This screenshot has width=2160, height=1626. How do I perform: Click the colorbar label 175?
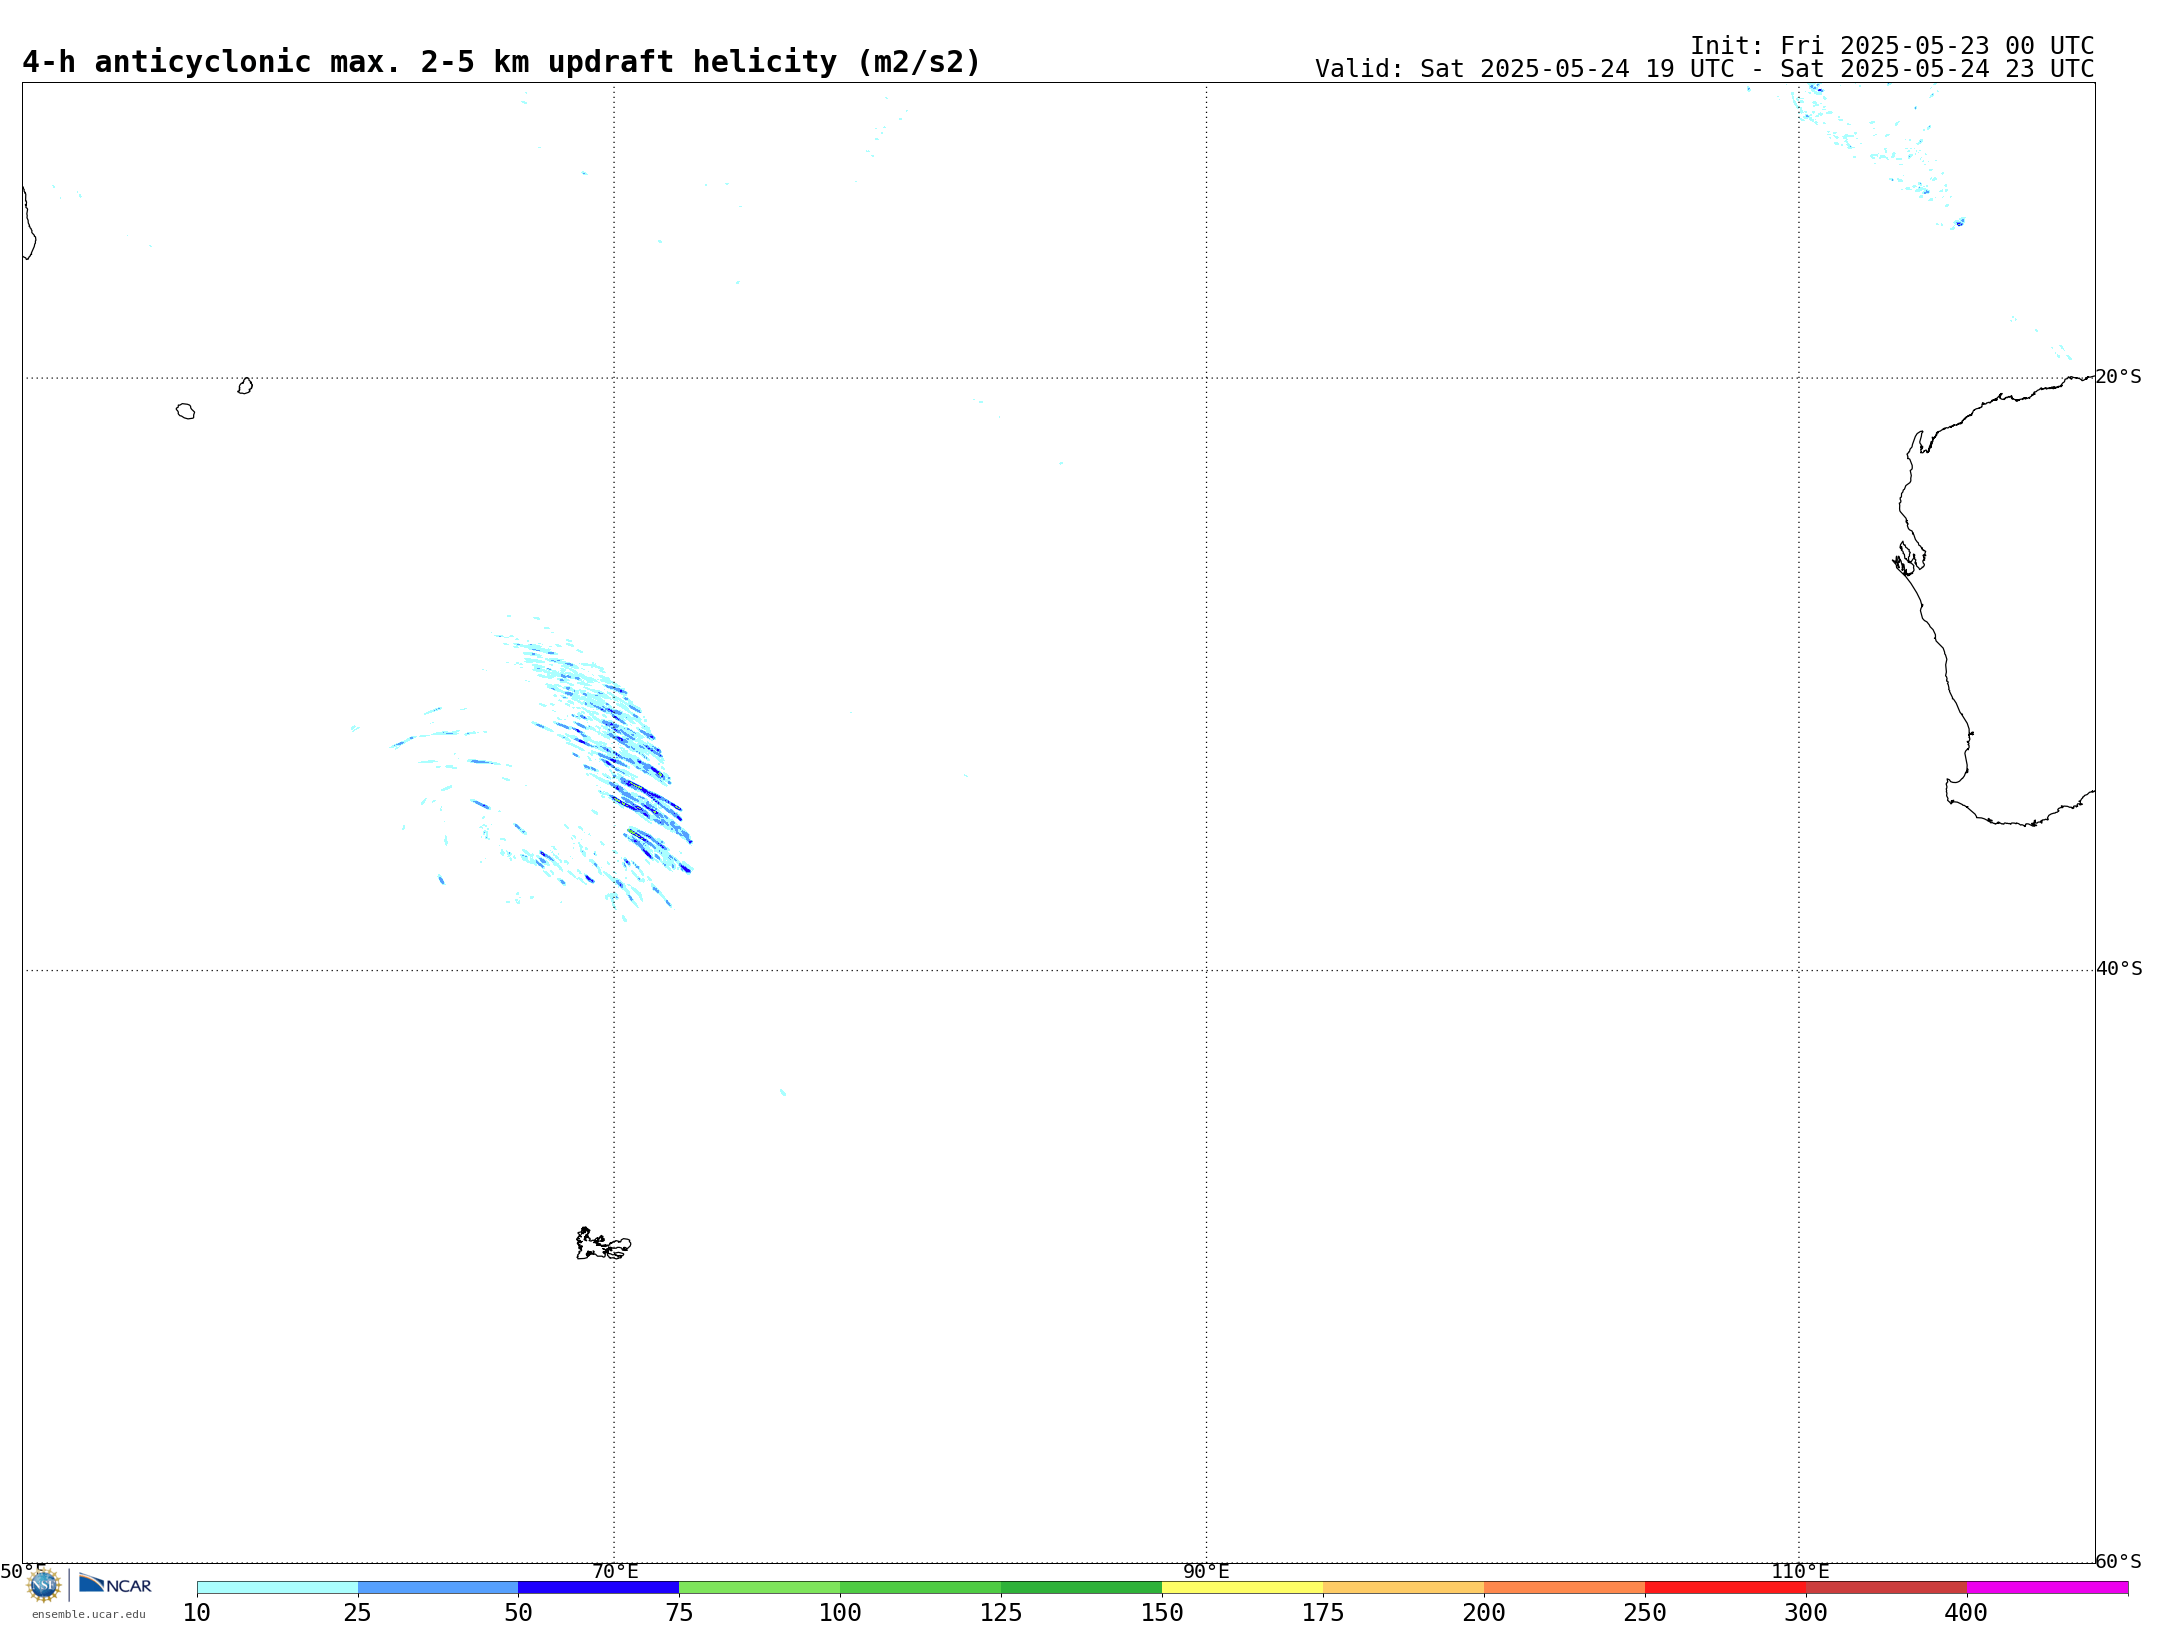1323,1612
